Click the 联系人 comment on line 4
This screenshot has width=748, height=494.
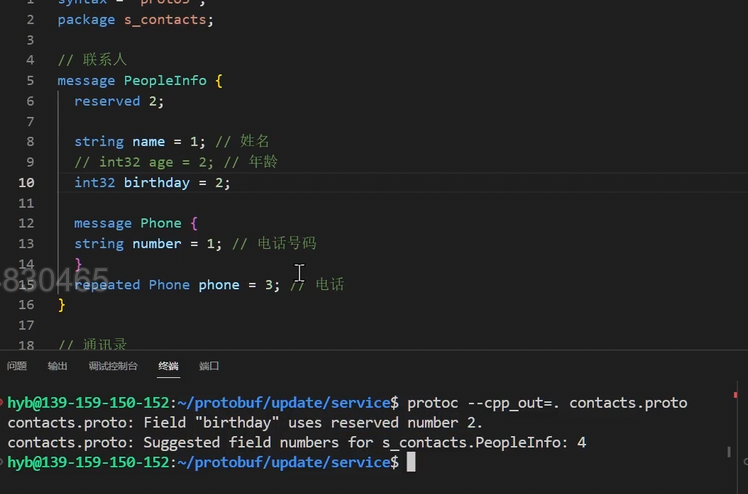point(92,60)
